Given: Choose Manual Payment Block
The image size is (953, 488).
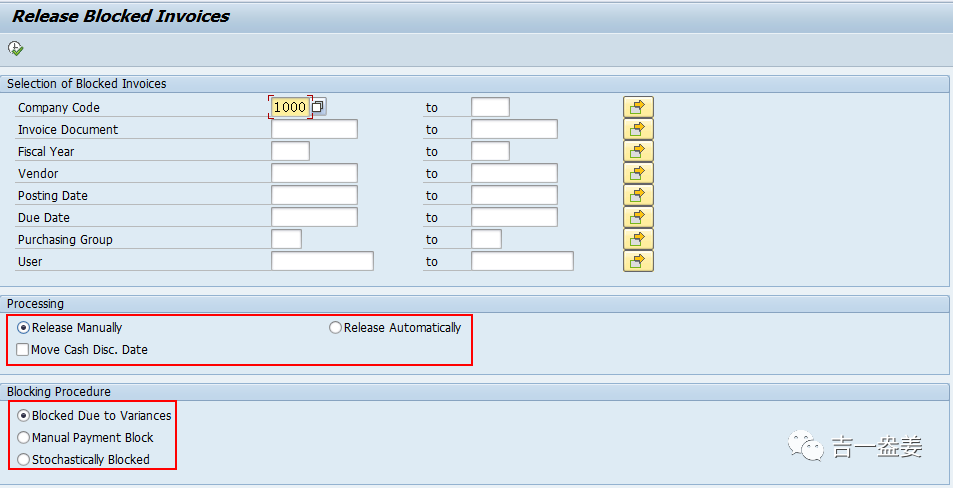Looking at the screenshot, I should (23, 438).
